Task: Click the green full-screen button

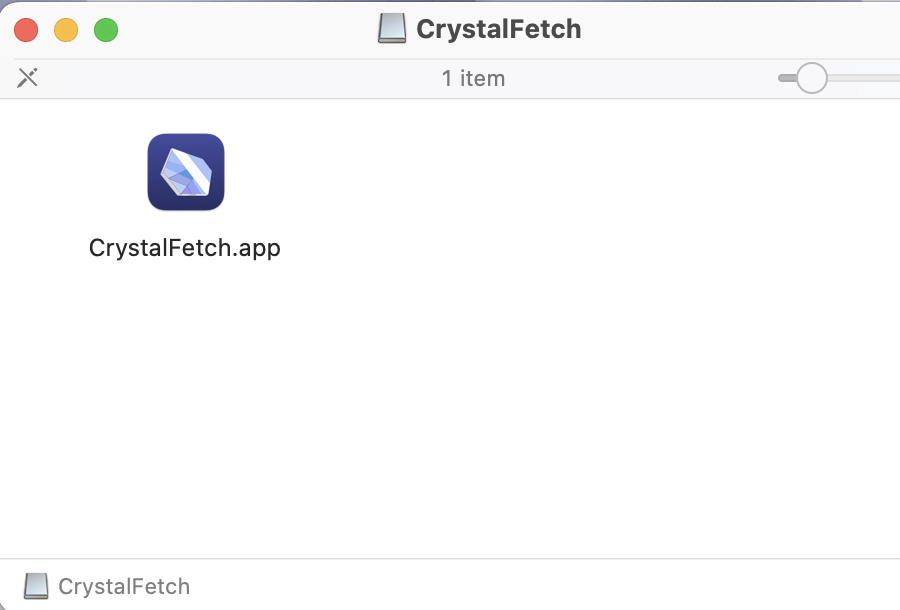Action: [105, 30]
